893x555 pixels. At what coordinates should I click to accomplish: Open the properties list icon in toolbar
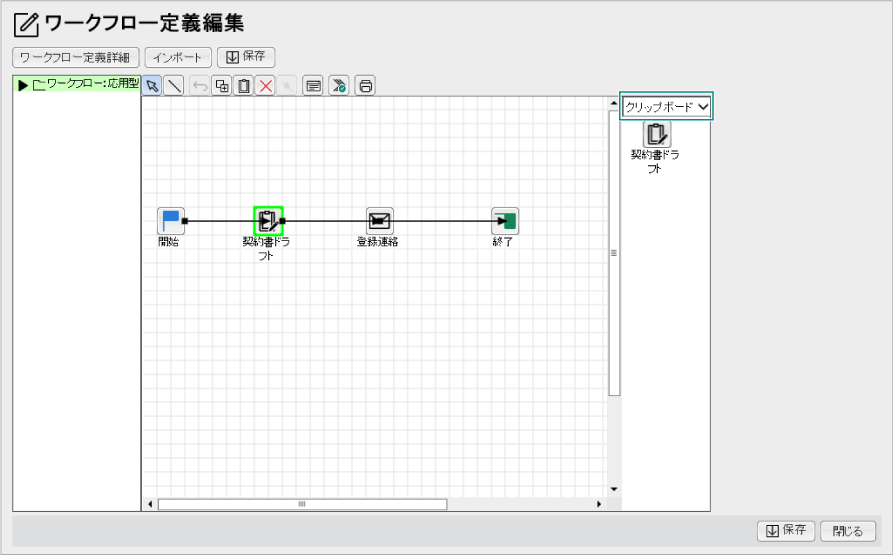click(313, 86)
